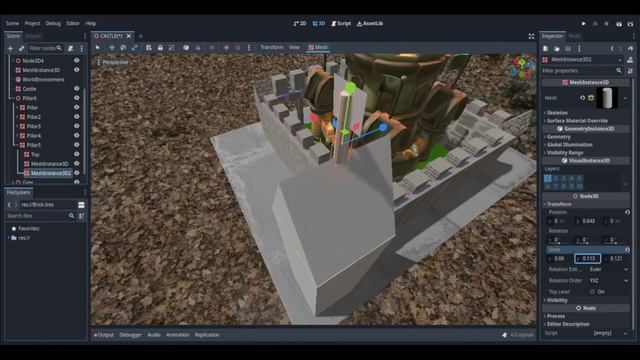Open documentation icon beside MeshInstance3D2 name

point(630,60)
